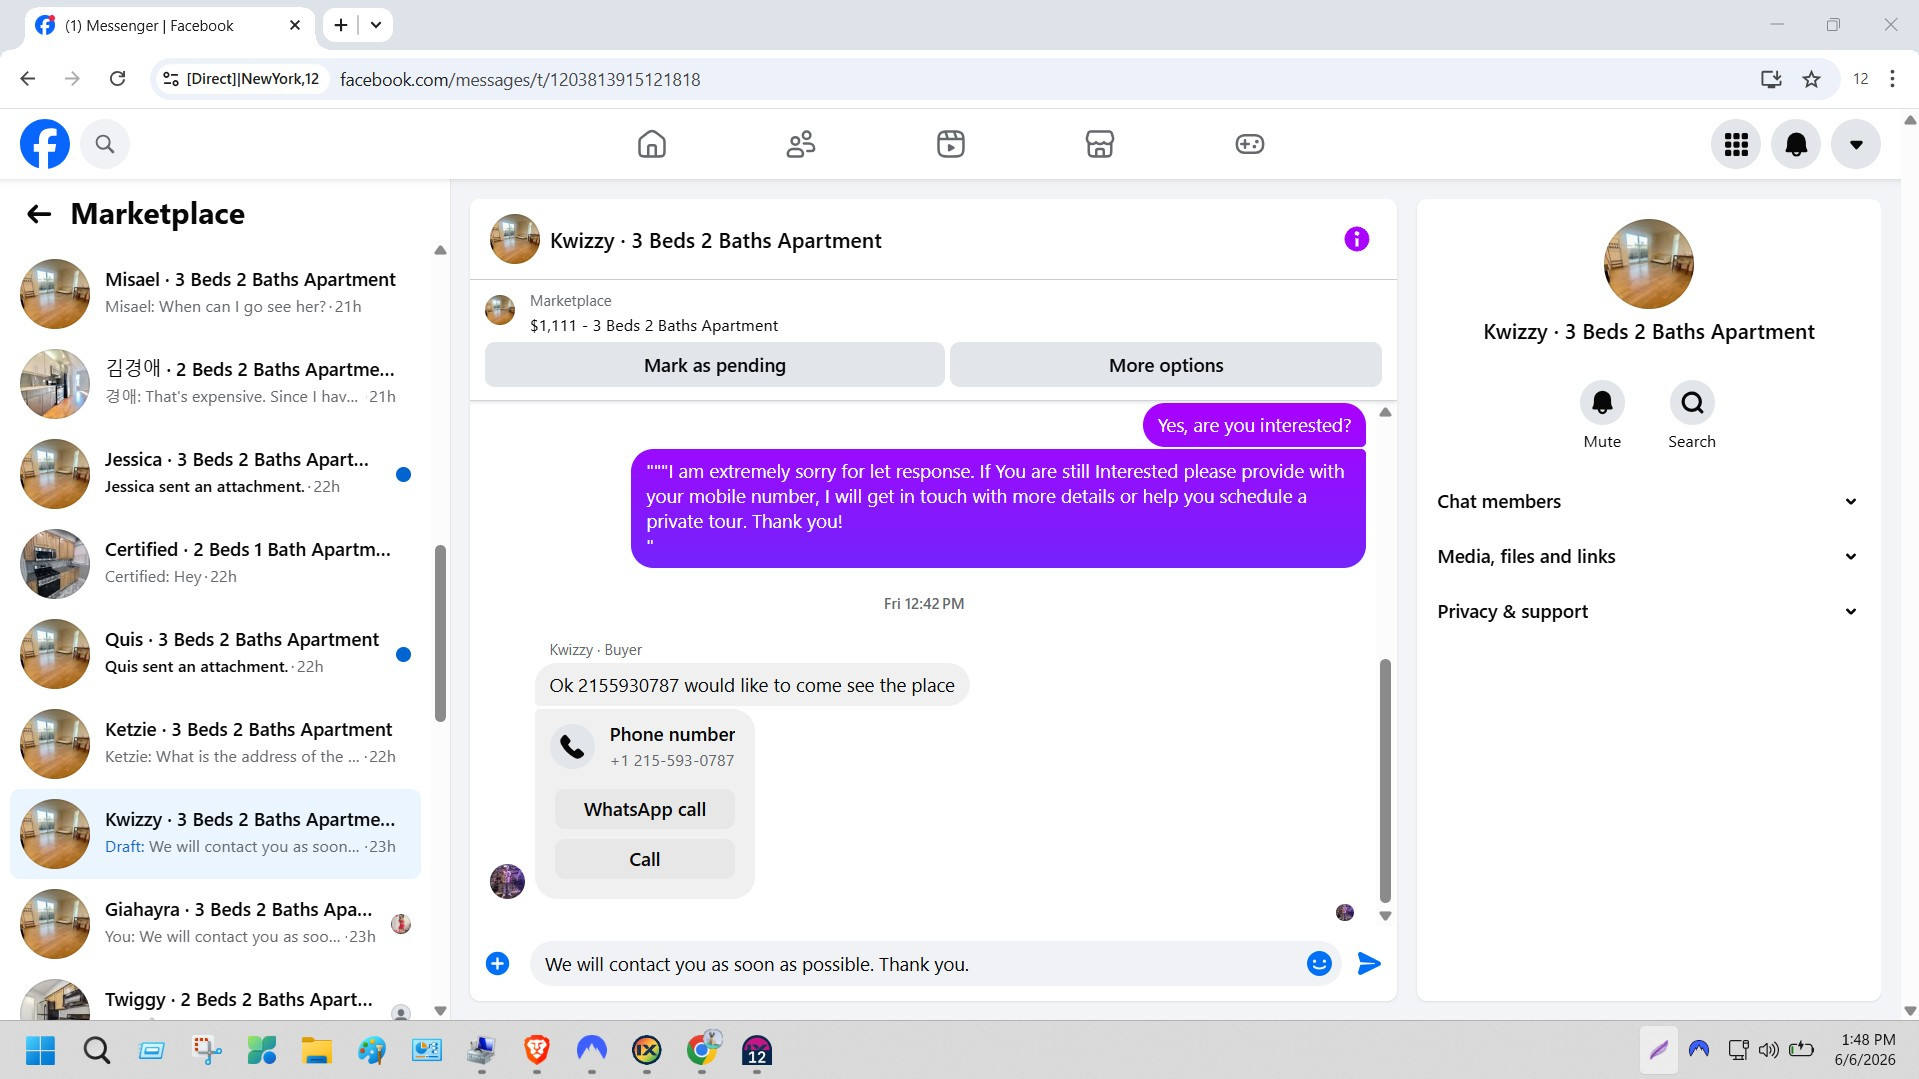Mute this conversation with bell icon
This screenshot has height=1079, width=1919.
point(1602,402)
